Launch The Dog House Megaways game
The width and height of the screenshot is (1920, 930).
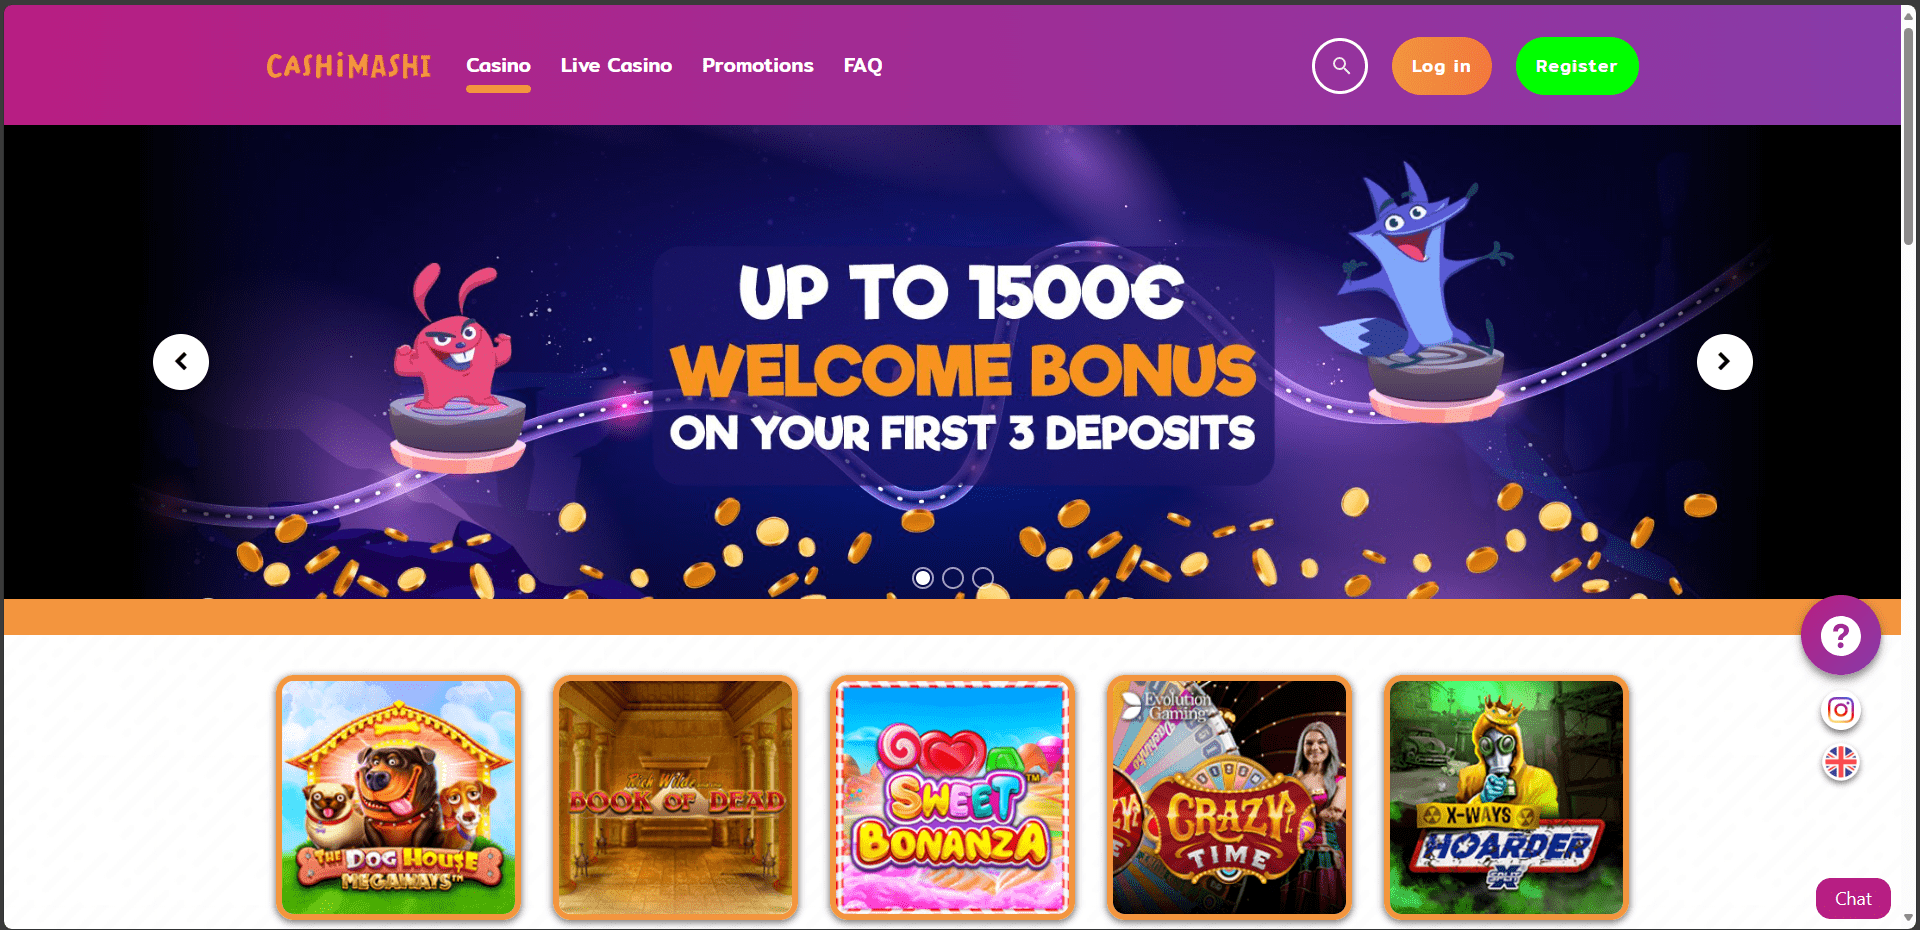(399, 797)
